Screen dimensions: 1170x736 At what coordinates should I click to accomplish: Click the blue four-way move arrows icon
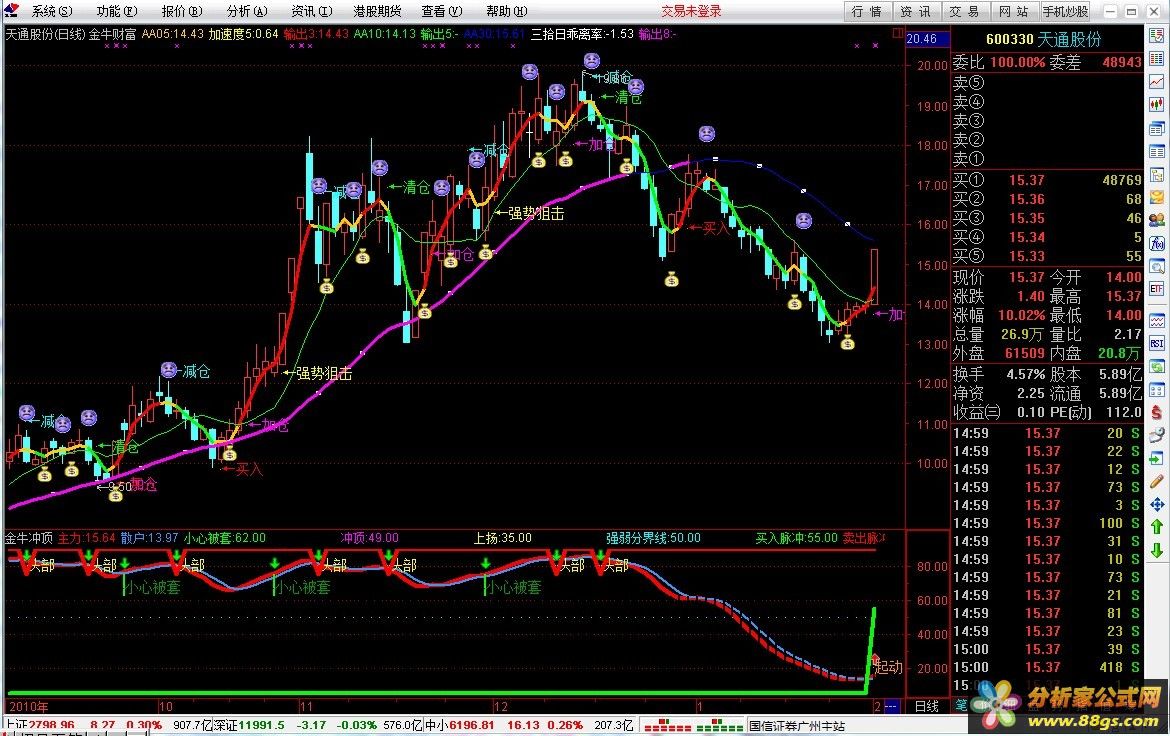coord(1157,505)
